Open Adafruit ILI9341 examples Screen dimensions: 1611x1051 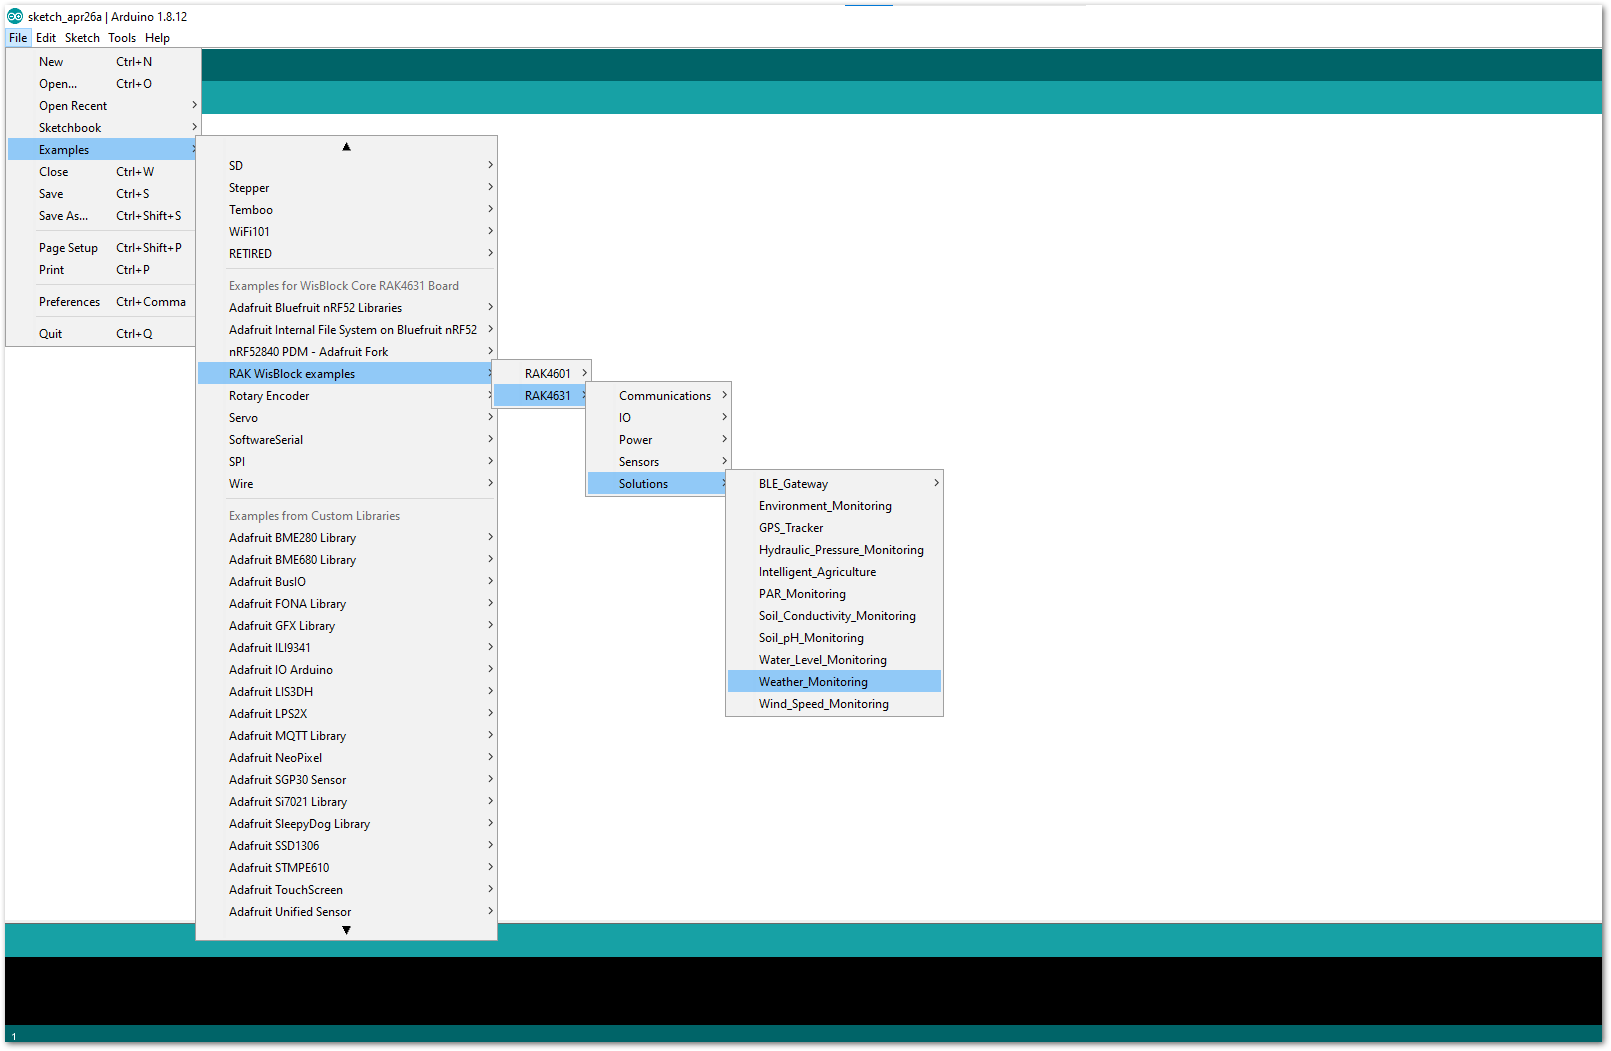(x=346, y=648)
